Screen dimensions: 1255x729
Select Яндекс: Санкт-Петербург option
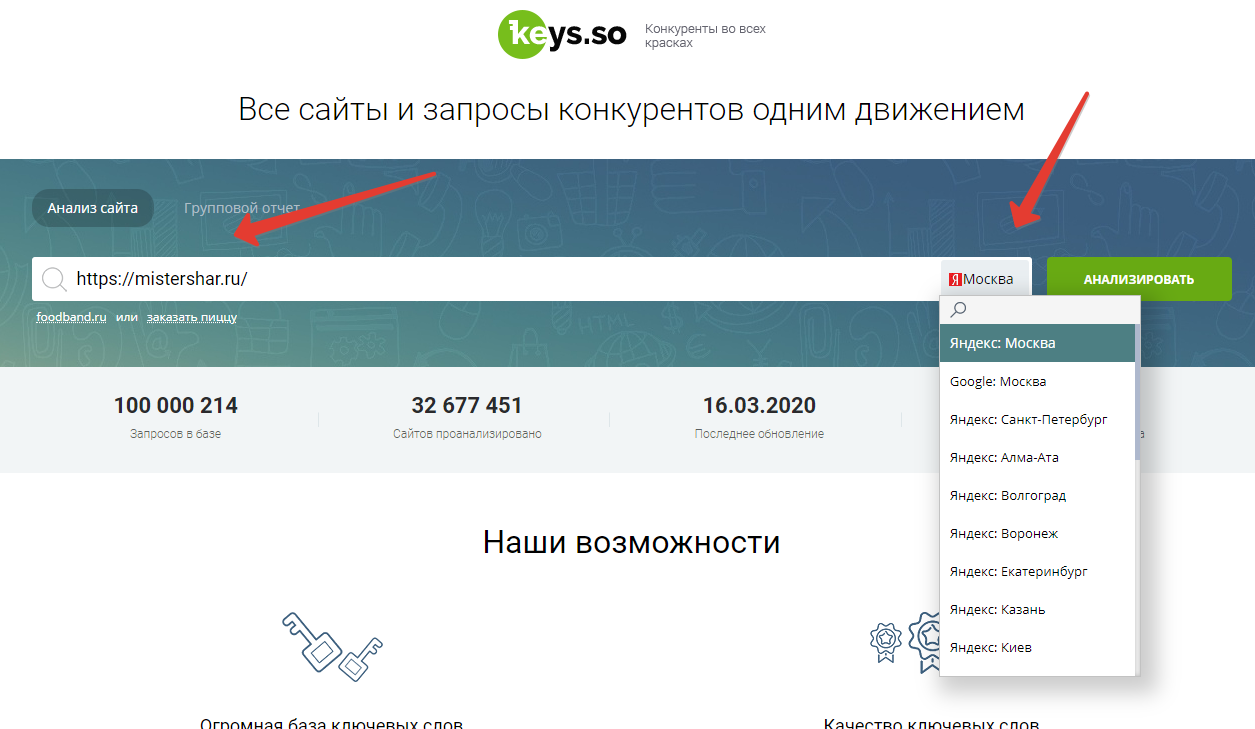1037,419
